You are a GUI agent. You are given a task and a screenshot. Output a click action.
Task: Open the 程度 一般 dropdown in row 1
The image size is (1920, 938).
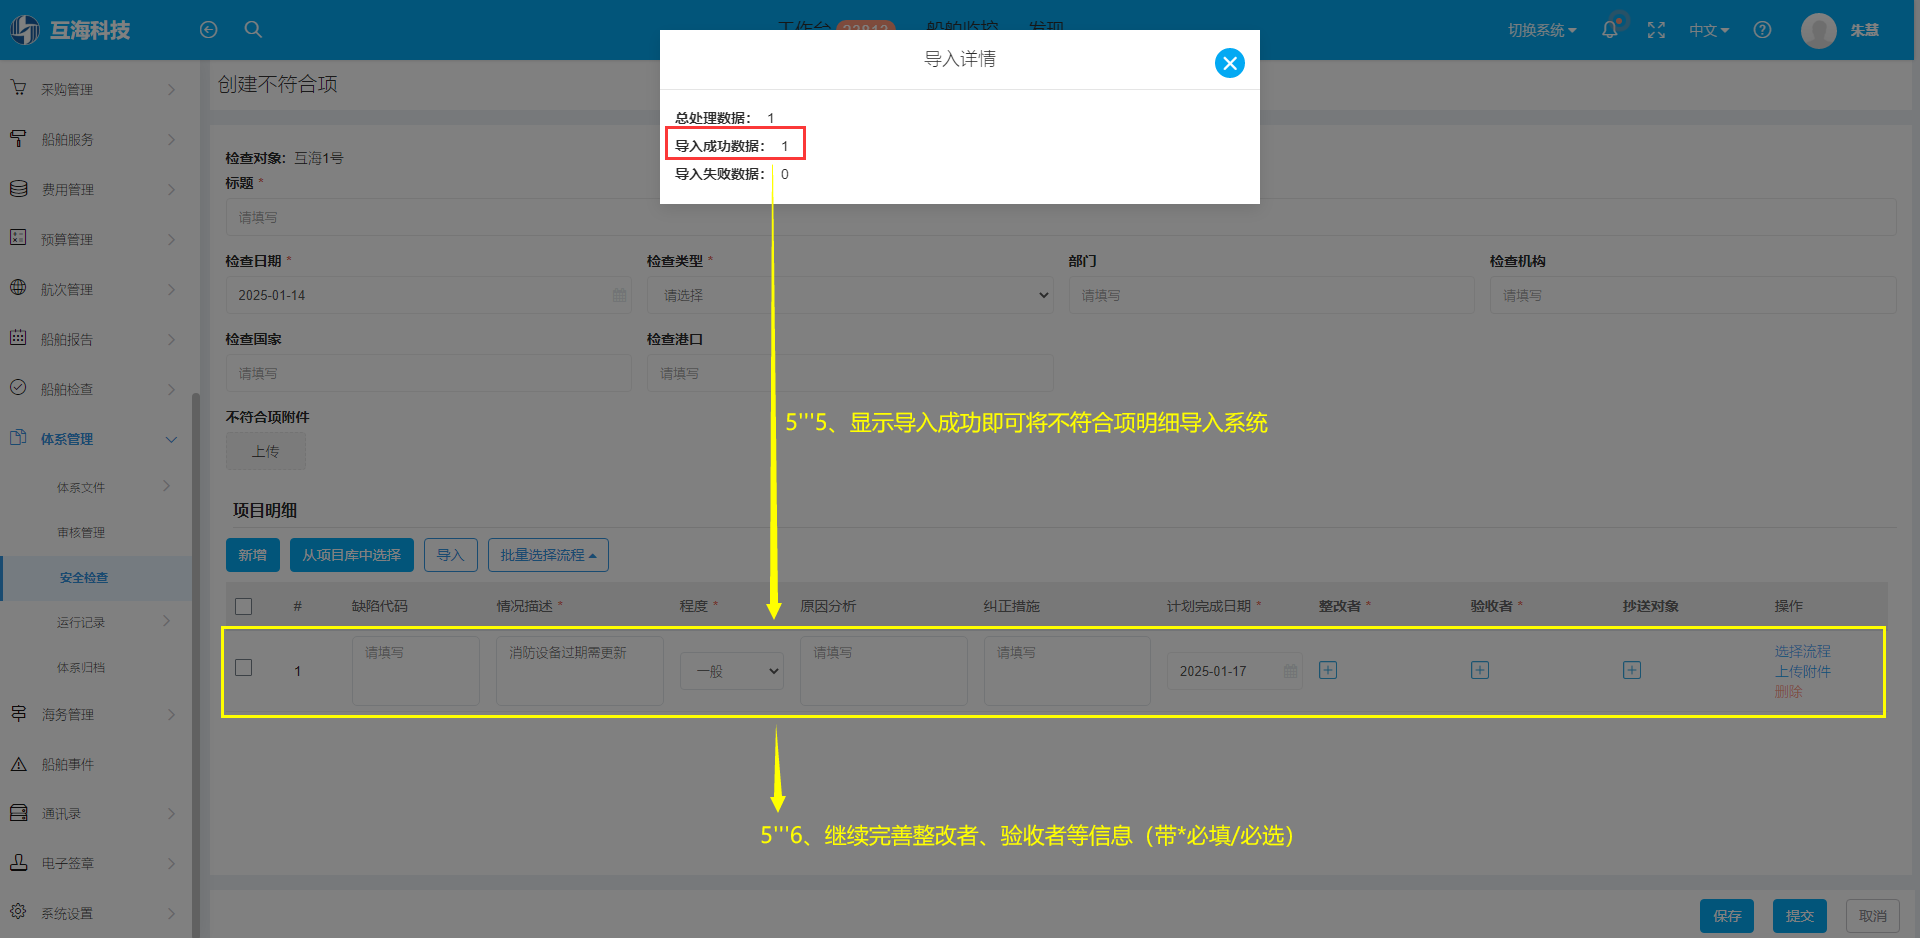point(732,671)
